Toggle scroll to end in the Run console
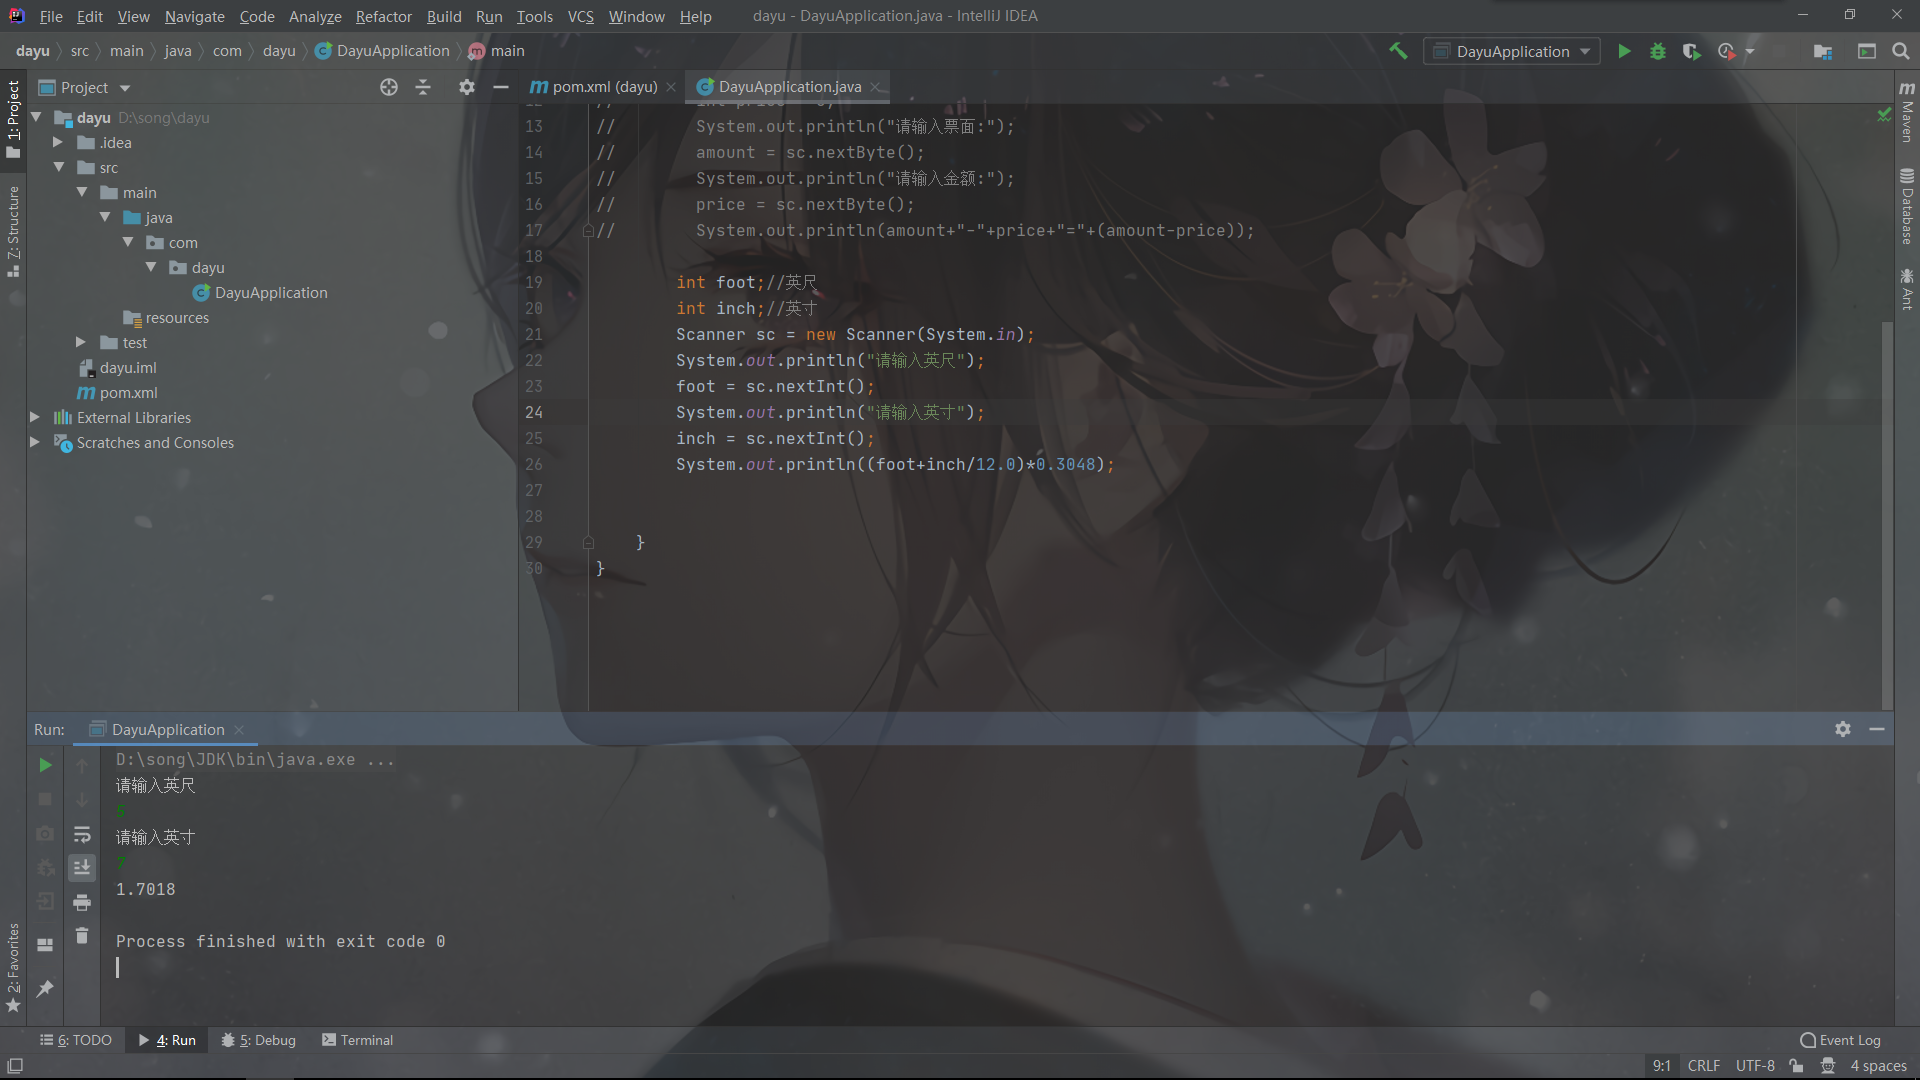The image size is (1920, 1080). 82,867
